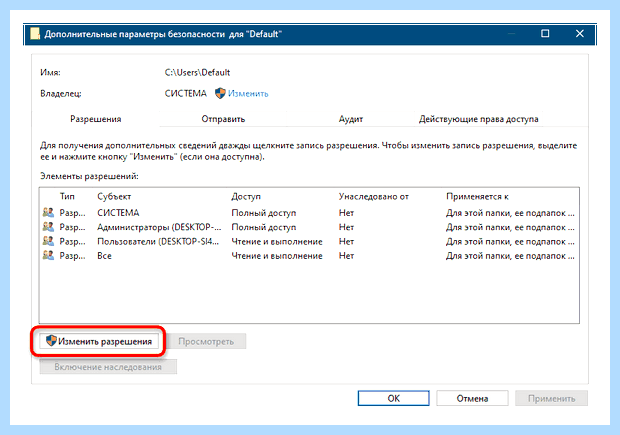Click the user-group icon in the Пользователи row
Viewport: 620px width, 435px height.
(48, 241)
